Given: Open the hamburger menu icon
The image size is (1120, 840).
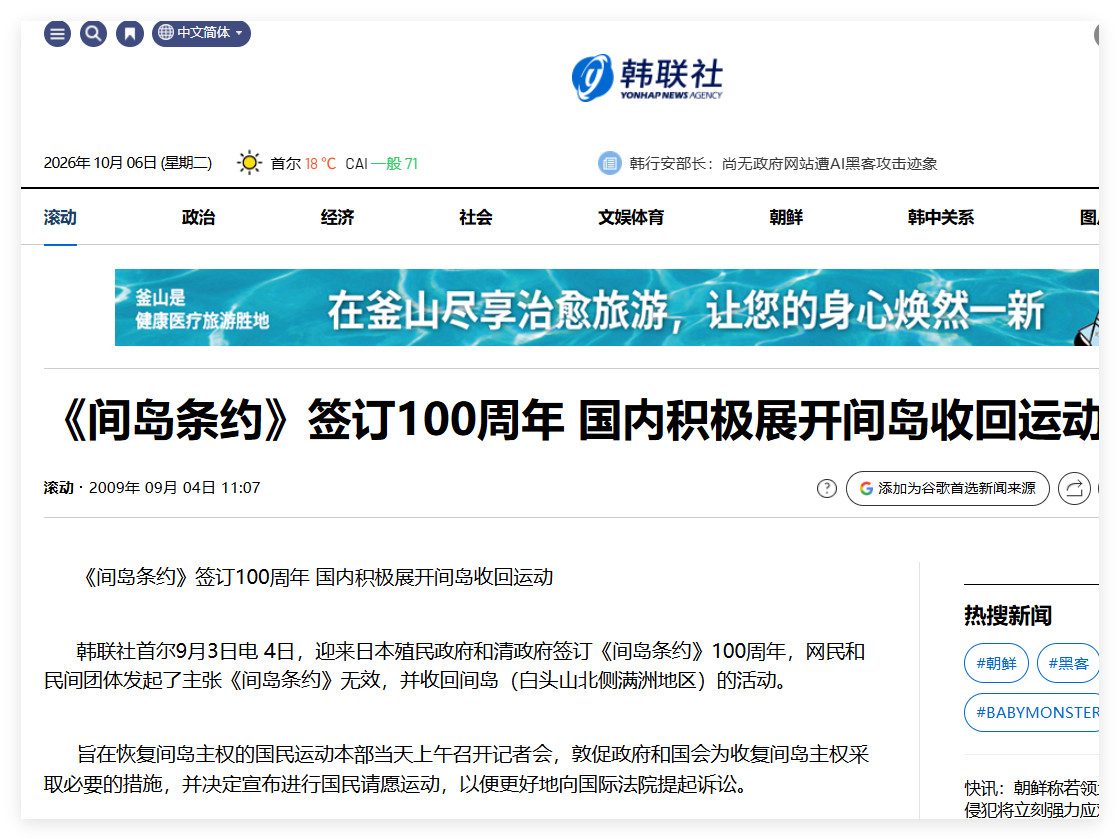Looking at the screenshot, I should (57, 33).
